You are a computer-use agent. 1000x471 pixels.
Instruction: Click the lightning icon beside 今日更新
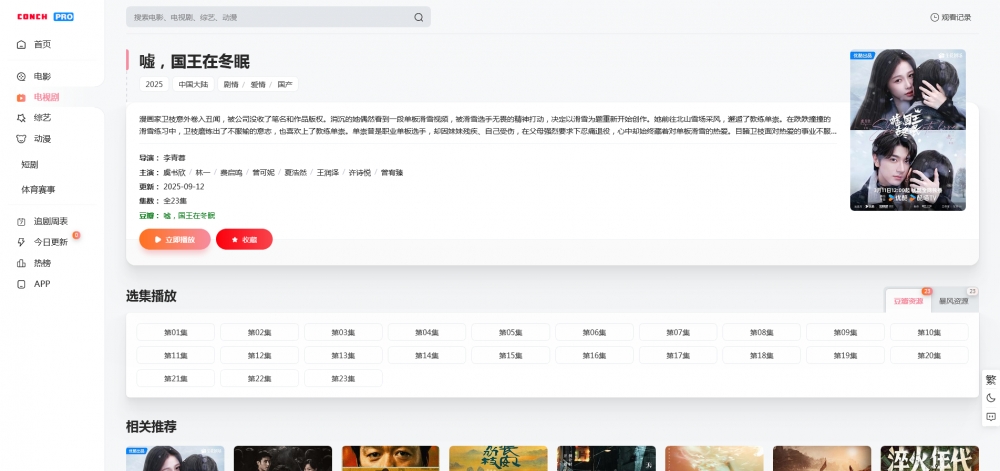click(x=22, y=242)
